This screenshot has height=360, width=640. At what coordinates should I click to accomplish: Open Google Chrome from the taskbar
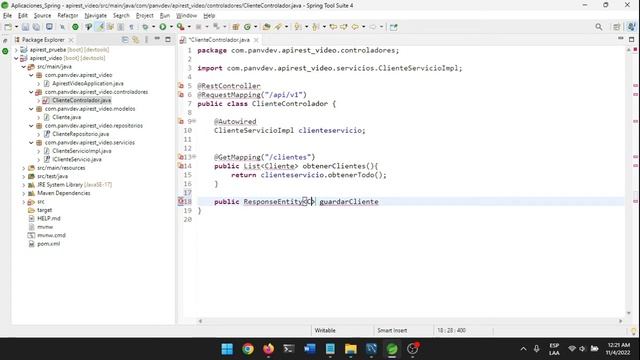[248, 349]
